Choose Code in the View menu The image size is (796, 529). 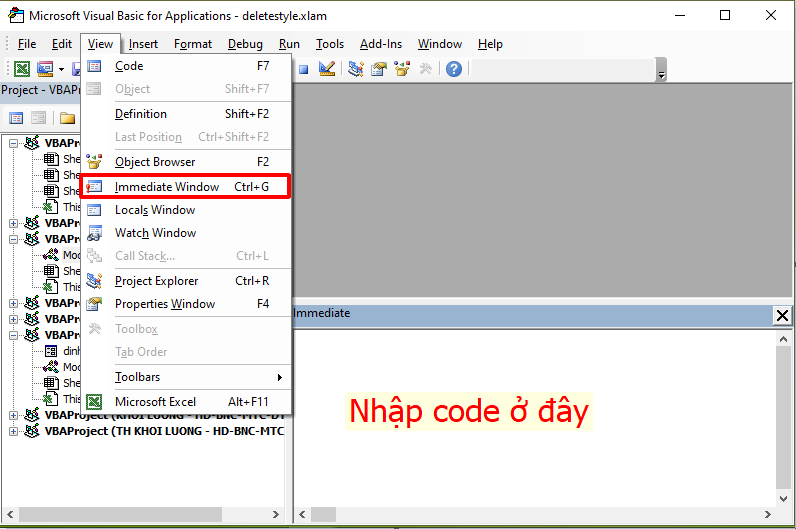coord(186,66)
